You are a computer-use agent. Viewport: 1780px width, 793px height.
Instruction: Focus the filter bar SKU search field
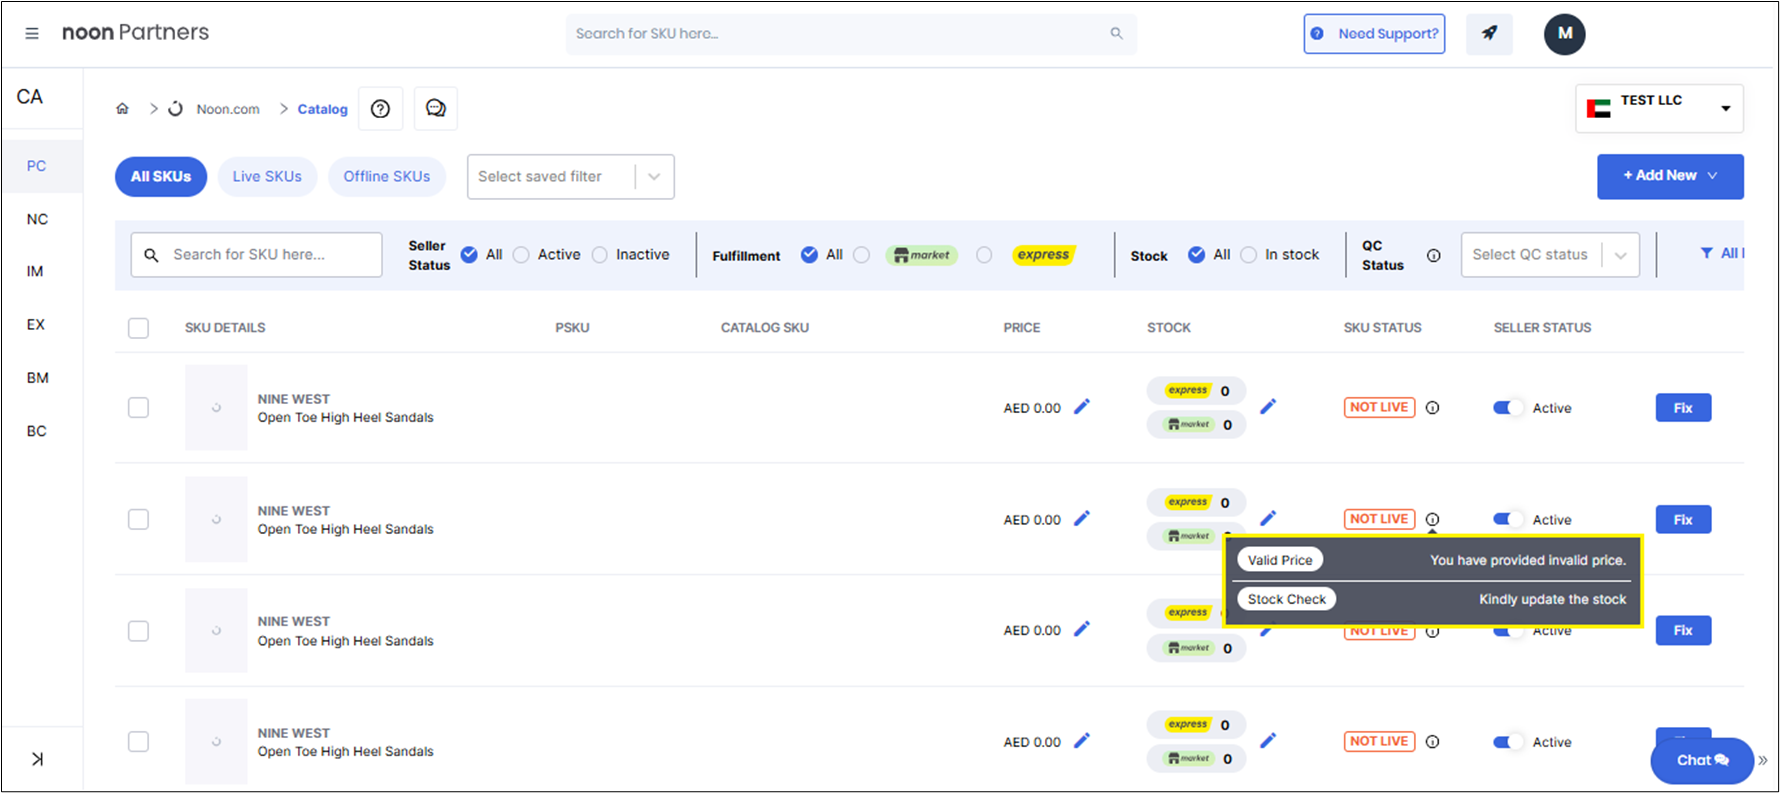pos(257,255)
